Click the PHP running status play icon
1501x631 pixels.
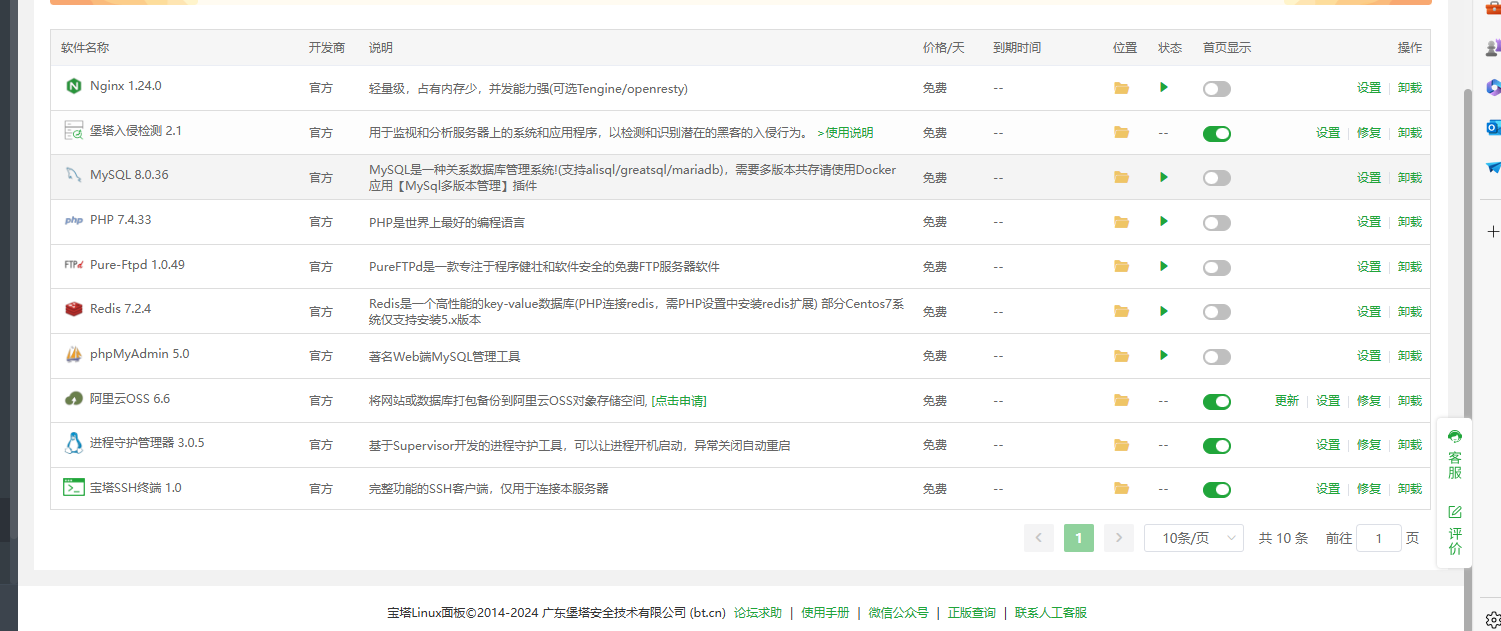tap(1163, 221)
